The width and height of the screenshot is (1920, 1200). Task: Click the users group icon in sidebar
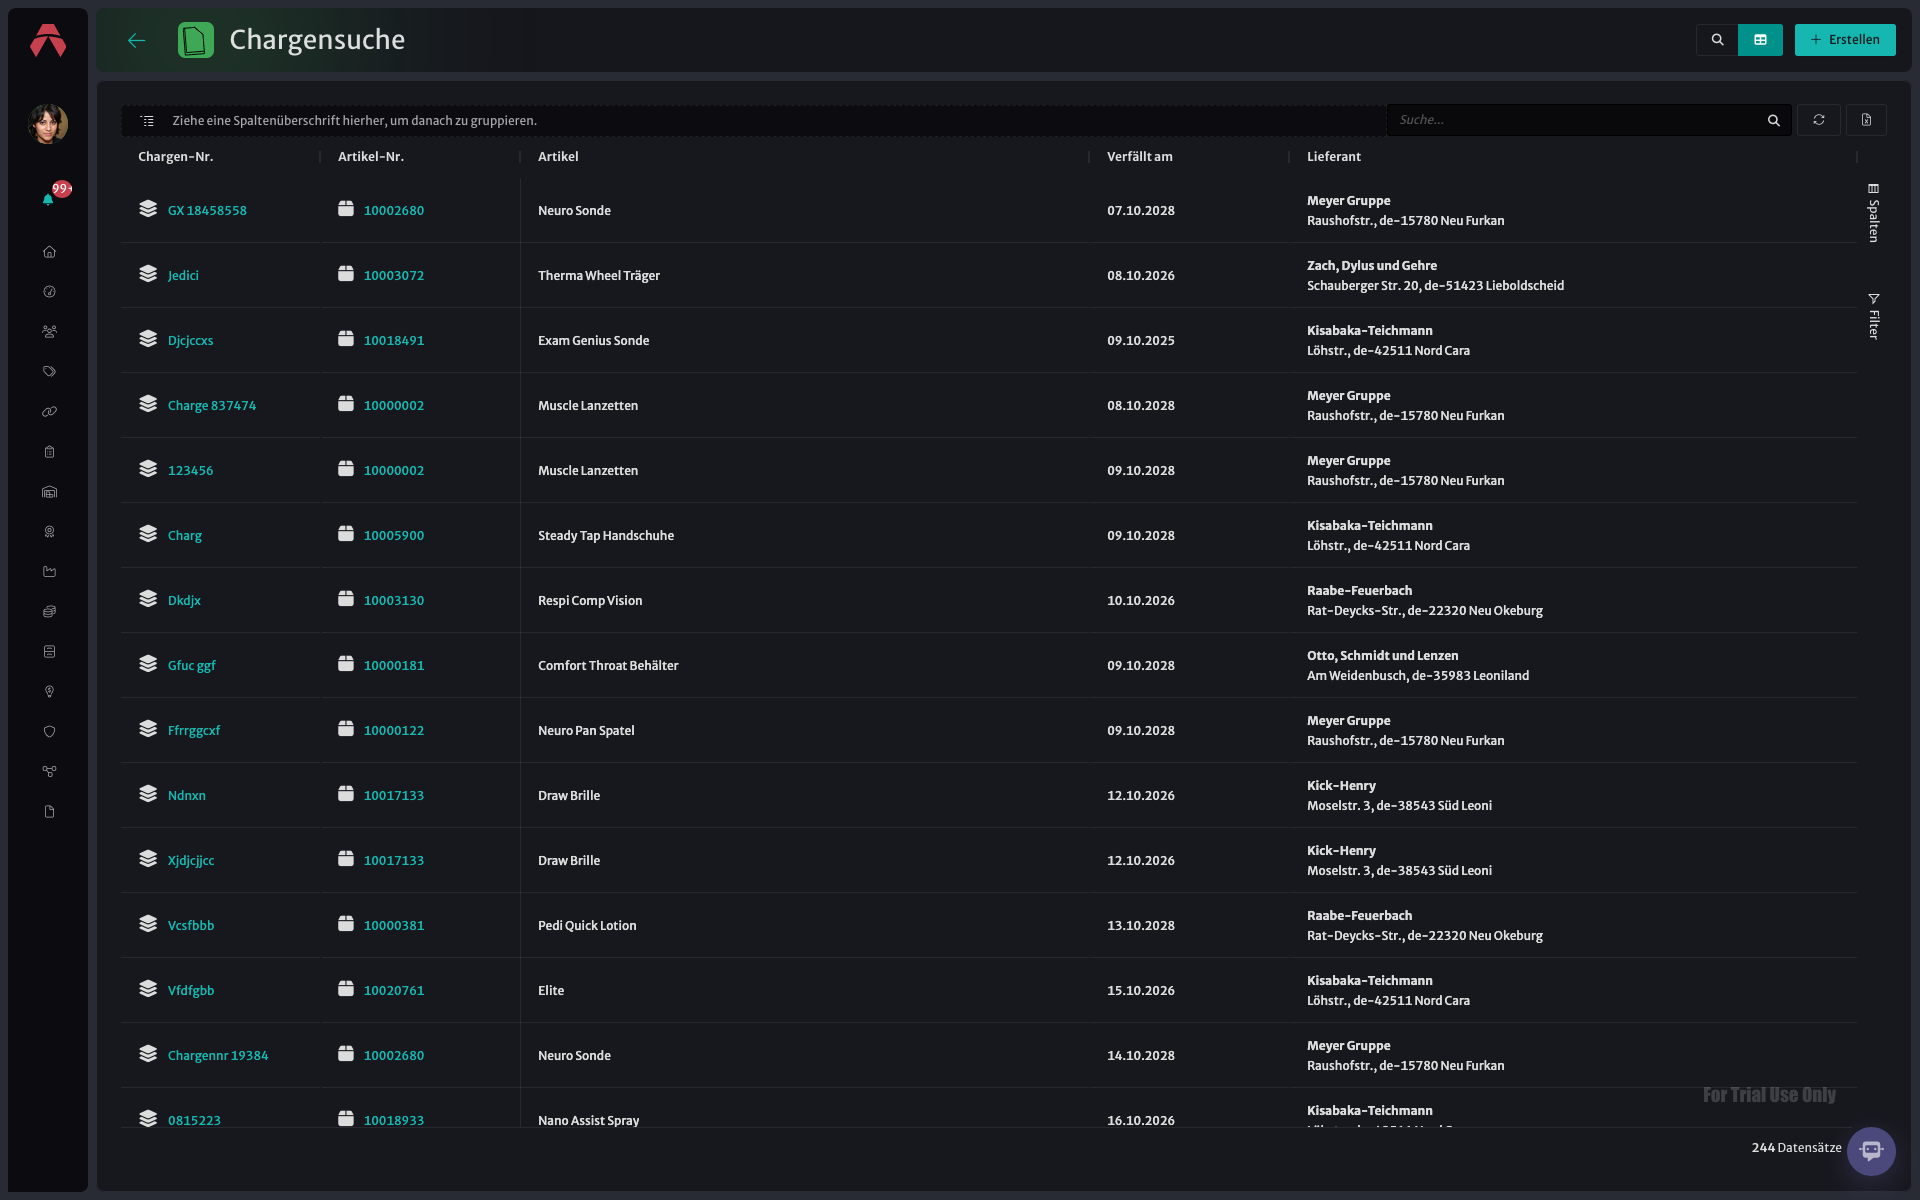49,332
